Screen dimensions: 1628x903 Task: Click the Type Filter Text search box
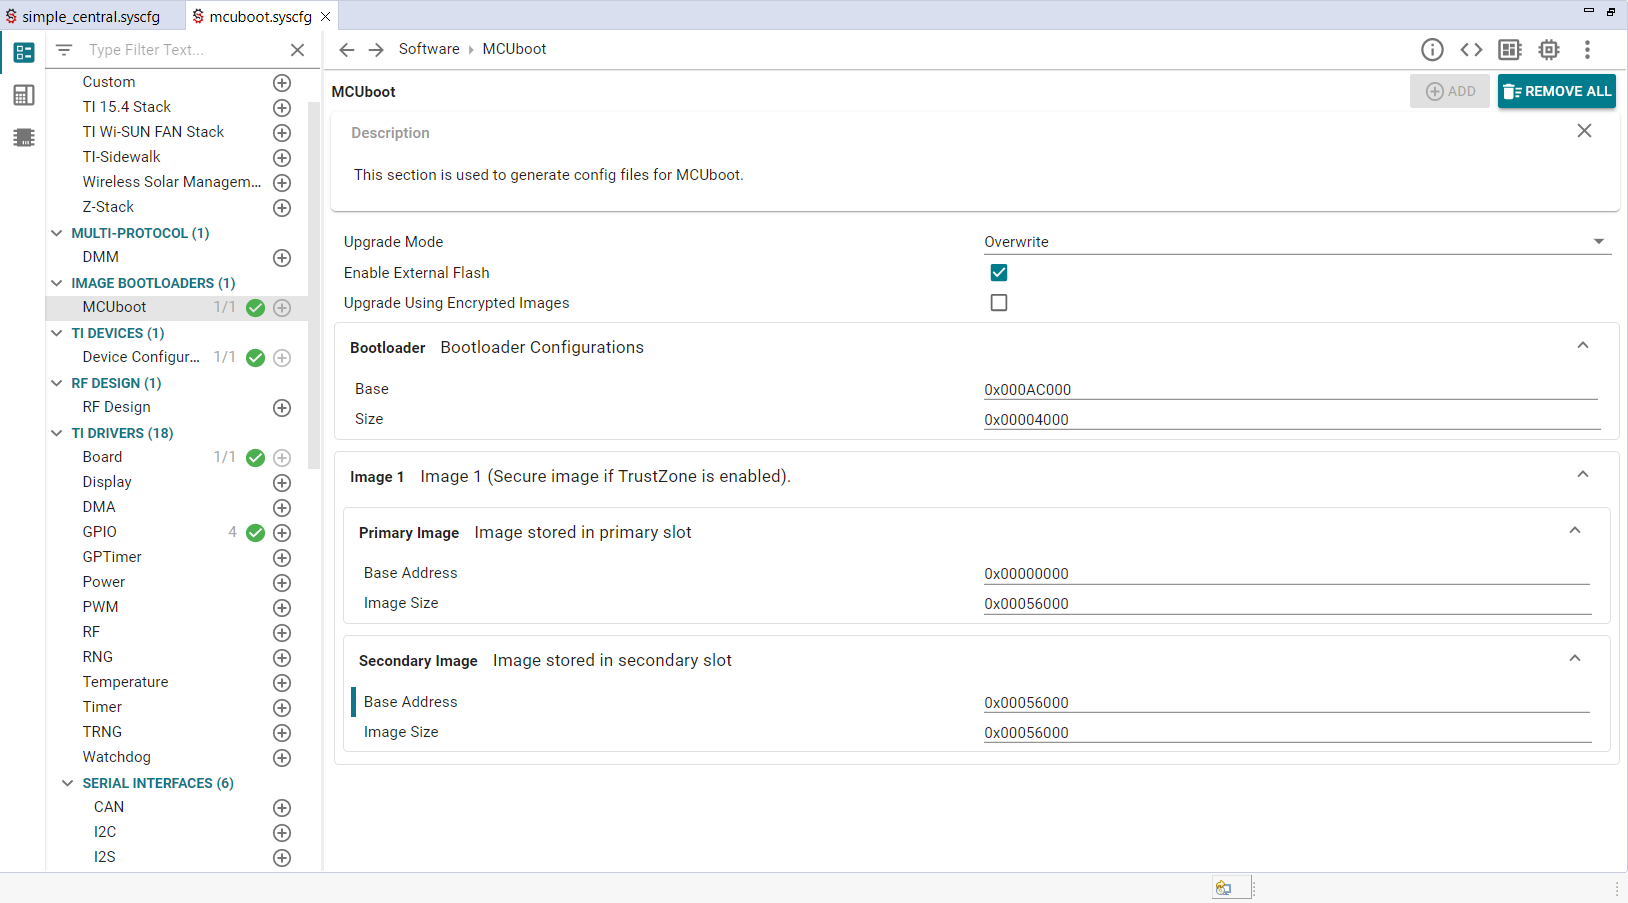[x=183, y=50]
